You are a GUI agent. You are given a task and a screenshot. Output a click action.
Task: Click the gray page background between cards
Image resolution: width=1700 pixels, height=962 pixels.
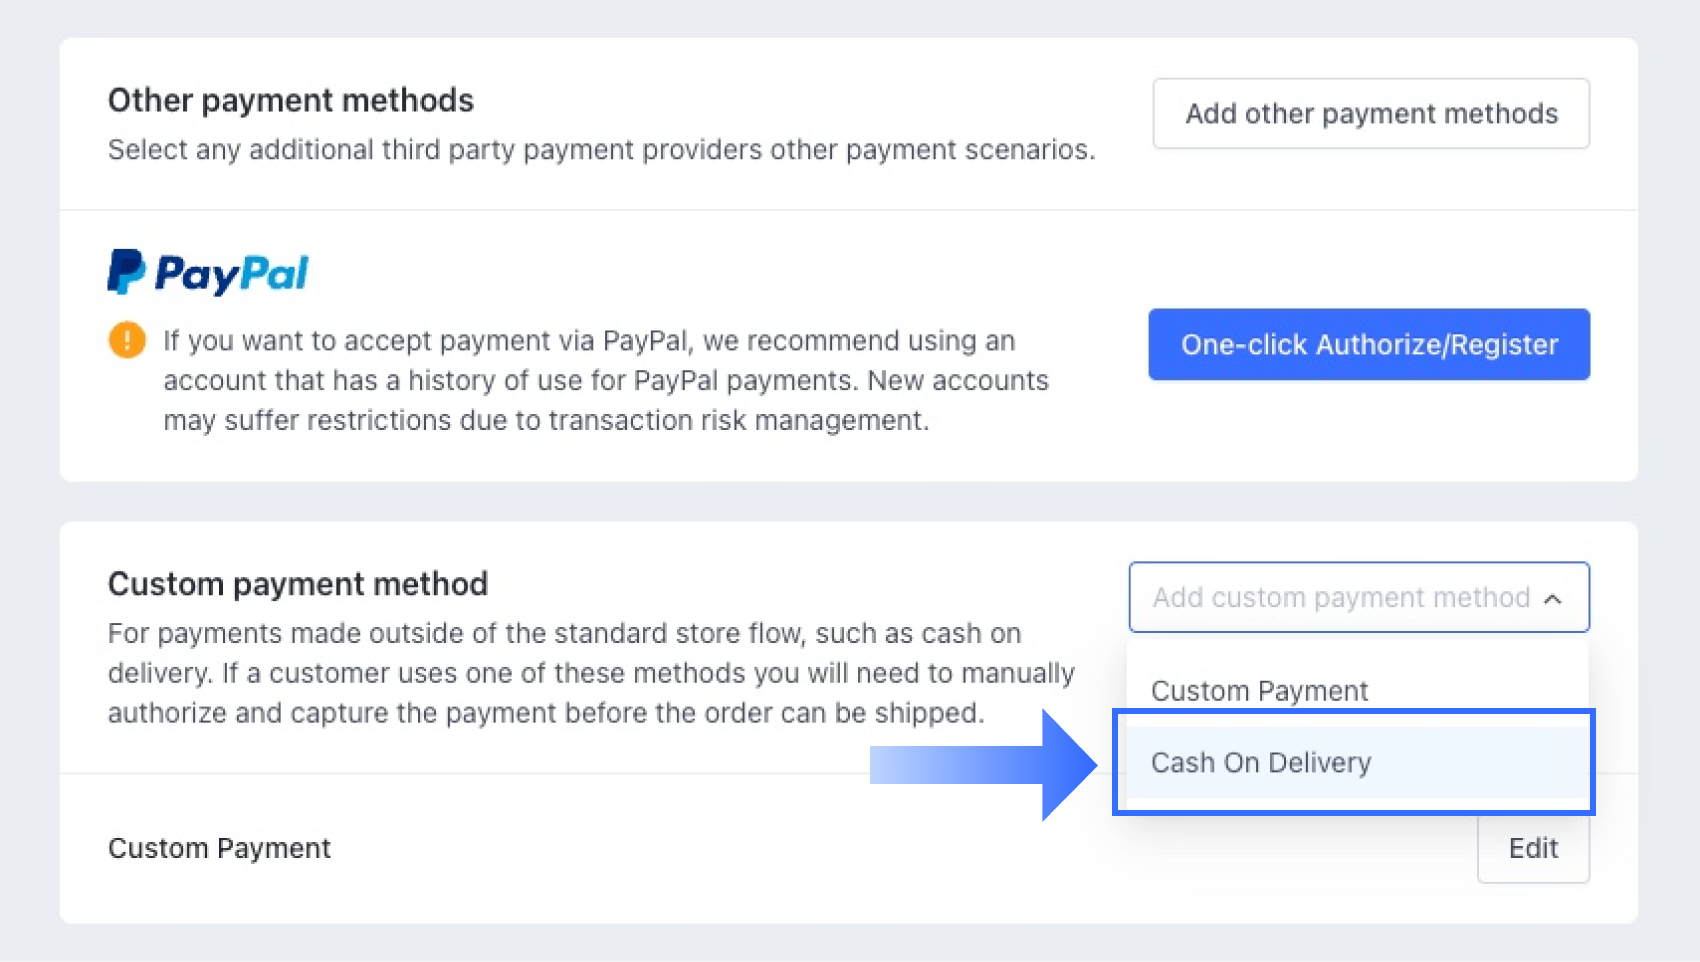coord(849,501)
